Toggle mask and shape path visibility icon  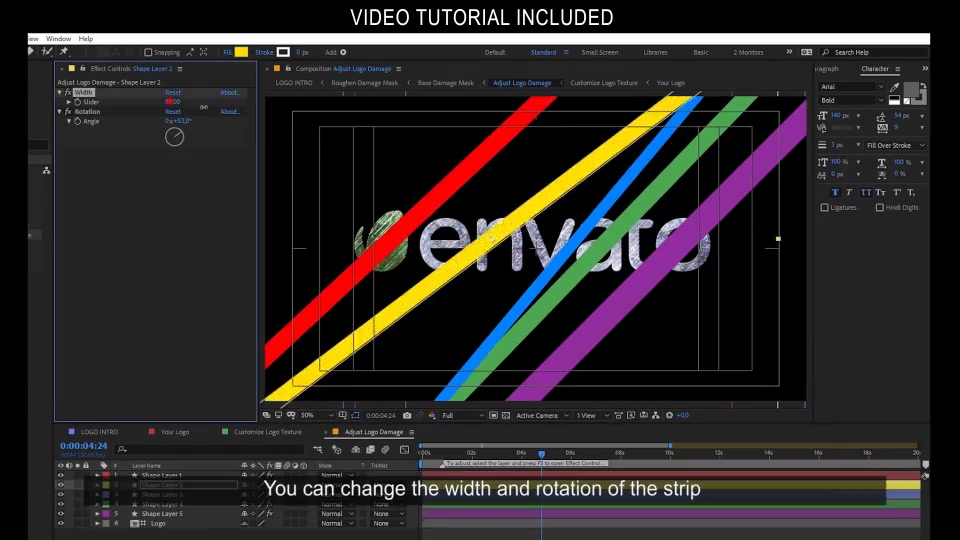tap(355, 415)
